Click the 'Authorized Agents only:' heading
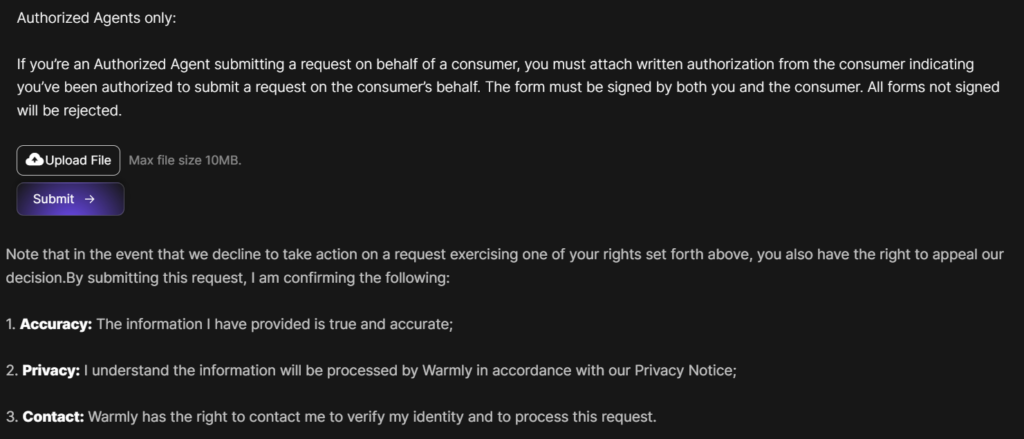The height and width of the screenshot is (439, 1024). tap(96, 18)
